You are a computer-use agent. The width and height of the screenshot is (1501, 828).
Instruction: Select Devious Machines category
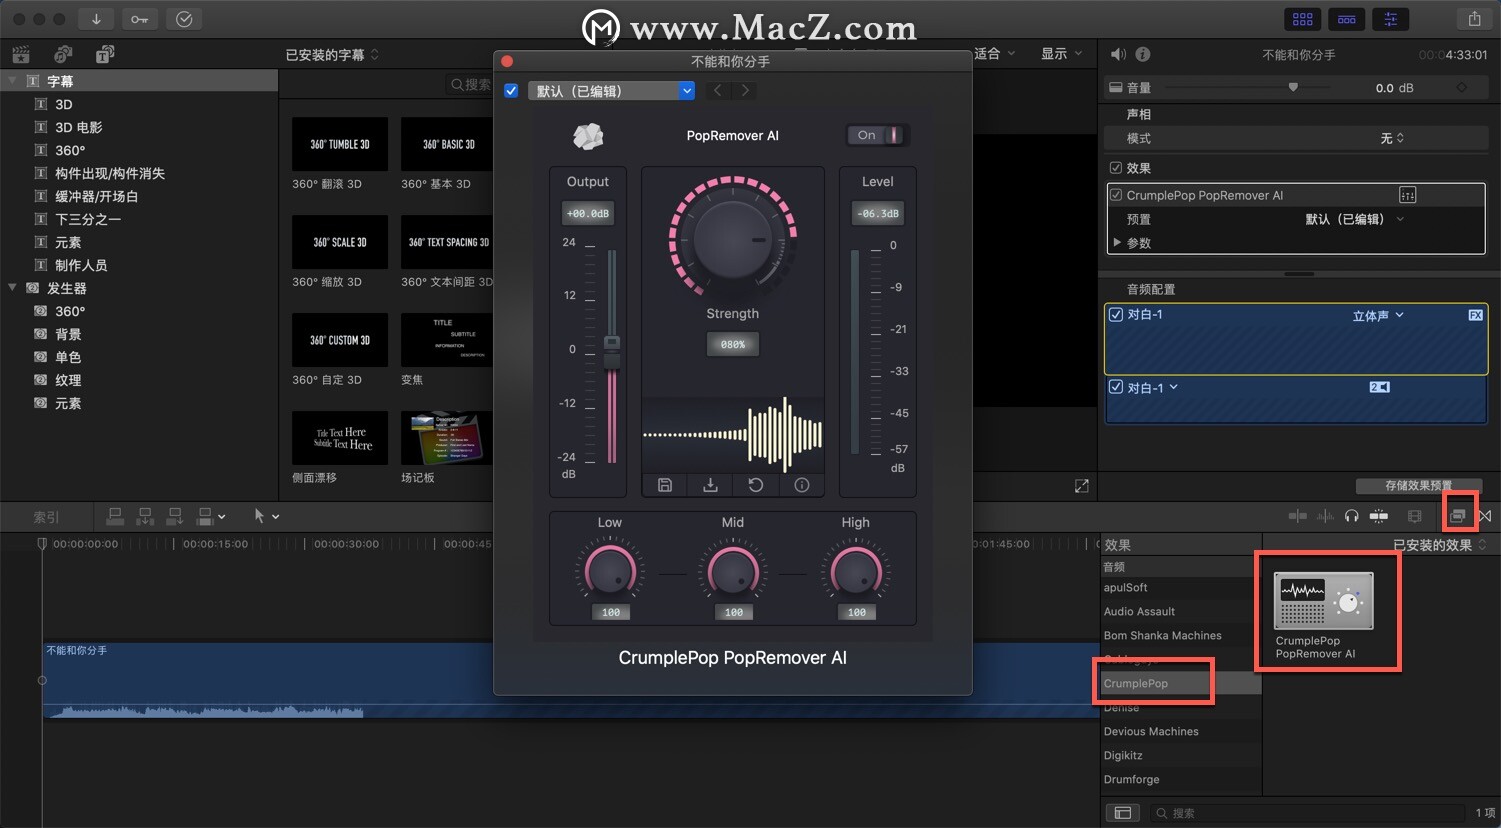[1180, 731]
